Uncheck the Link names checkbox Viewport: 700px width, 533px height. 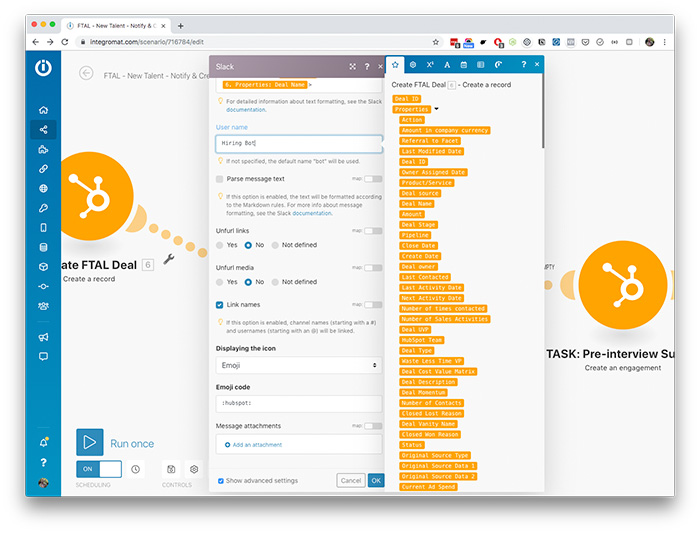pyautogui.click(x=220, y=305)
